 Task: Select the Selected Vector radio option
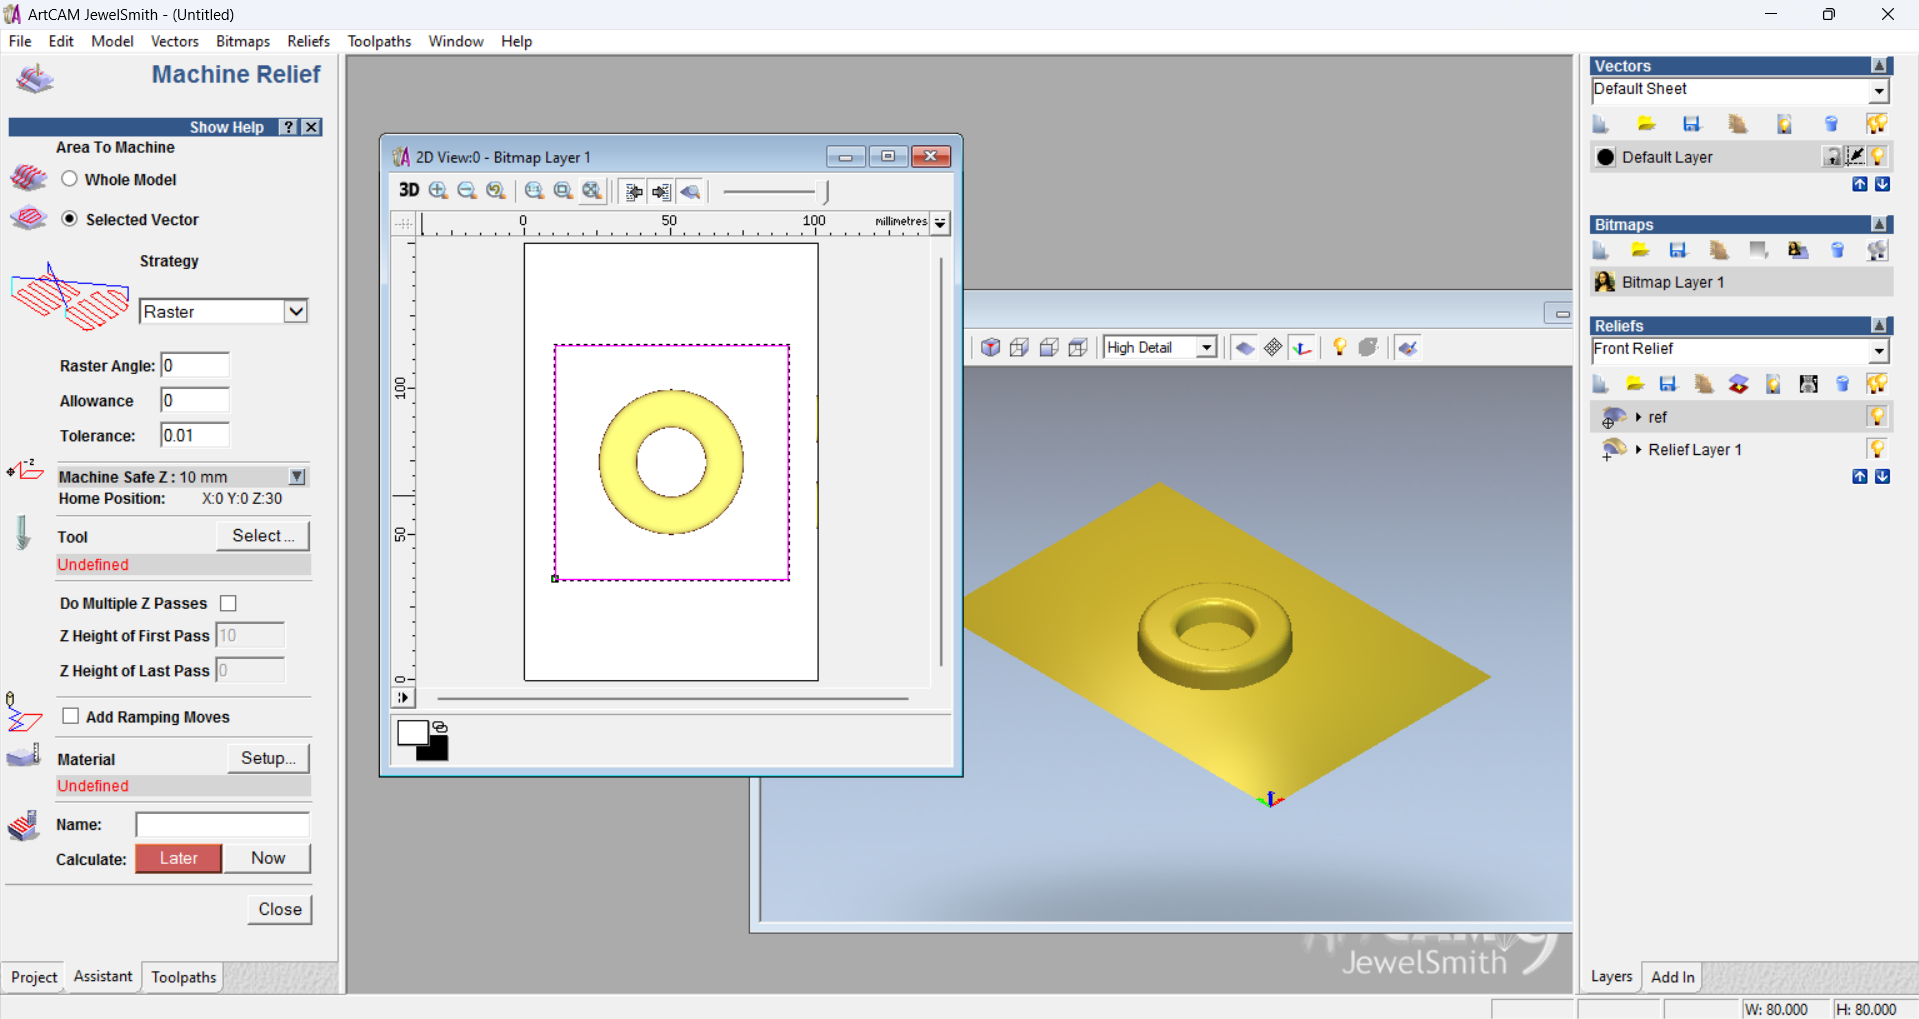(x=69, y=219)
